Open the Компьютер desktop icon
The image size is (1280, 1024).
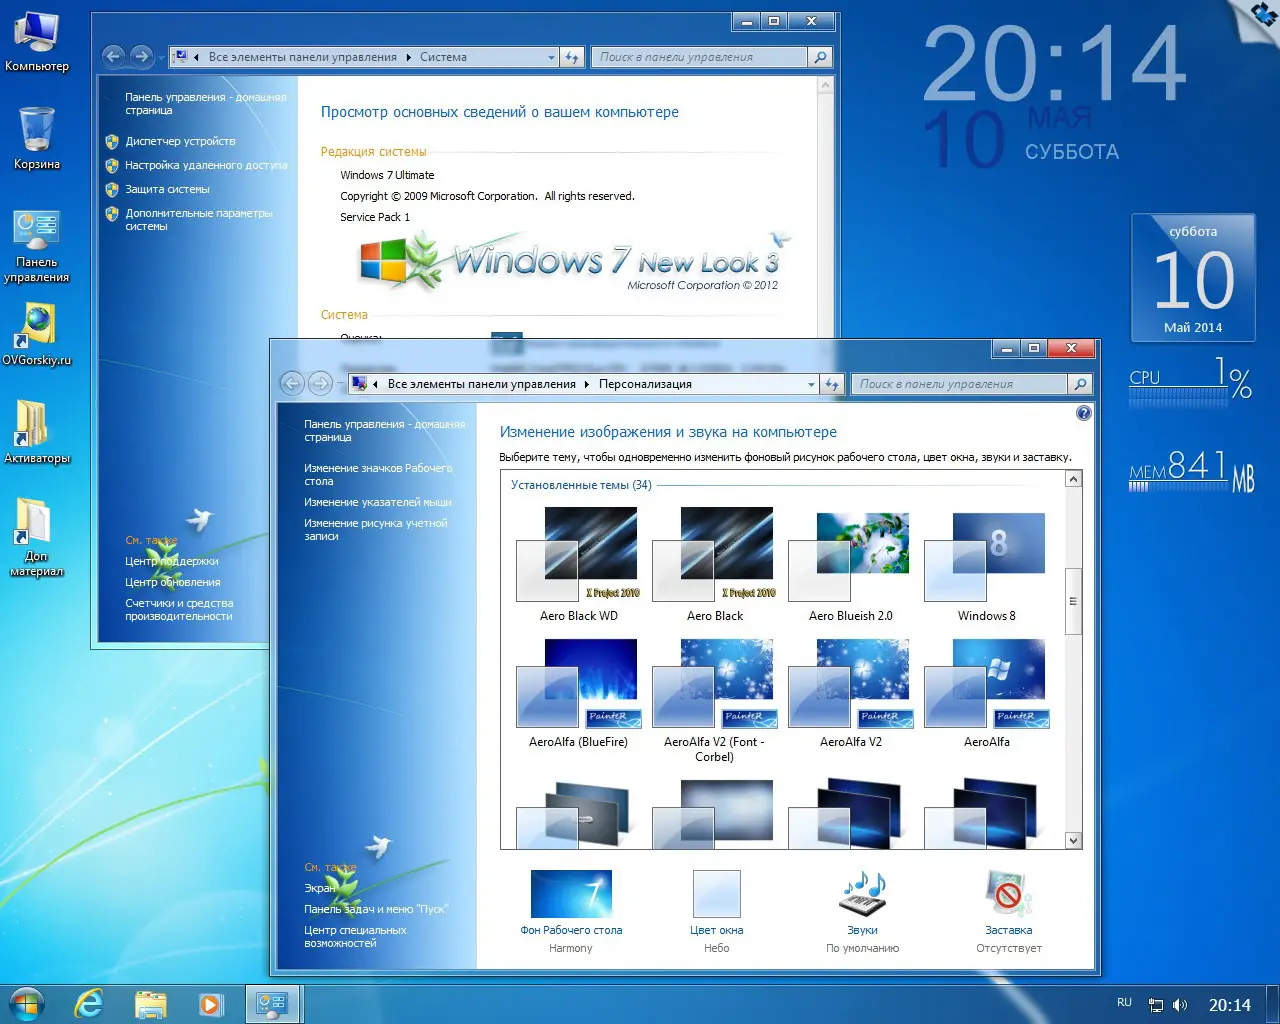point(37,42)
